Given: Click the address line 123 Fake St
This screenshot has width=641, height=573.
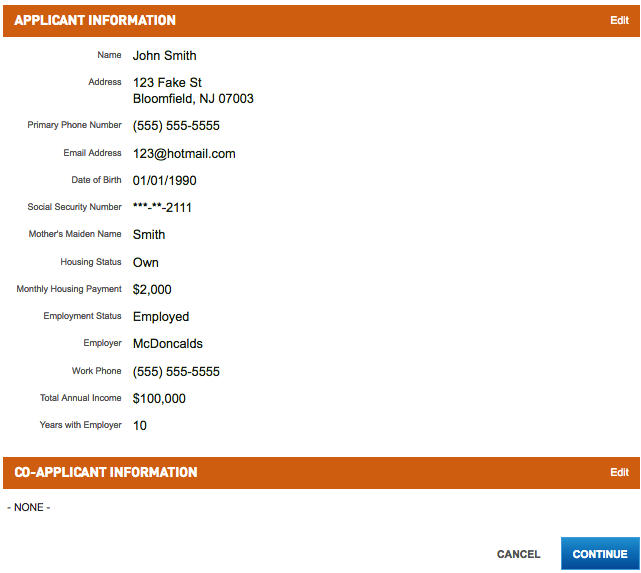Looking at the screenshot, I should tap(167, 83).
